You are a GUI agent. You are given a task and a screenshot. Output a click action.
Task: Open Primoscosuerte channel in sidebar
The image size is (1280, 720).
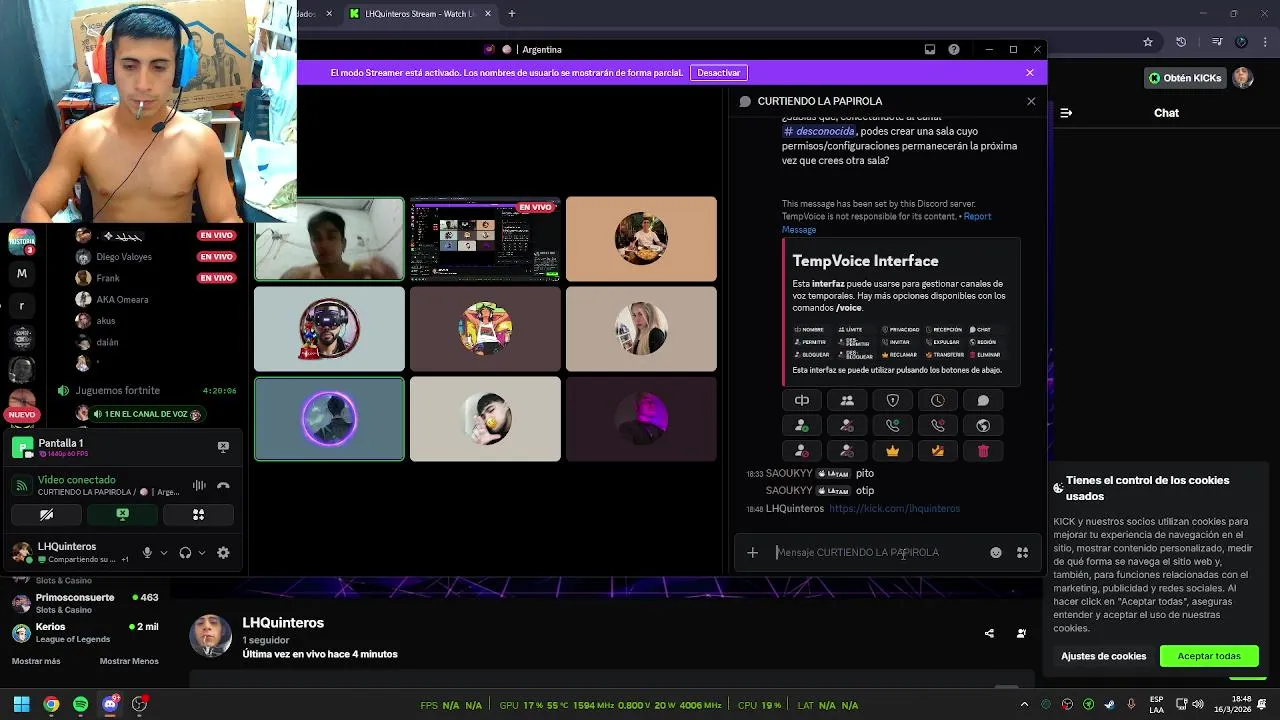(85, 603)
